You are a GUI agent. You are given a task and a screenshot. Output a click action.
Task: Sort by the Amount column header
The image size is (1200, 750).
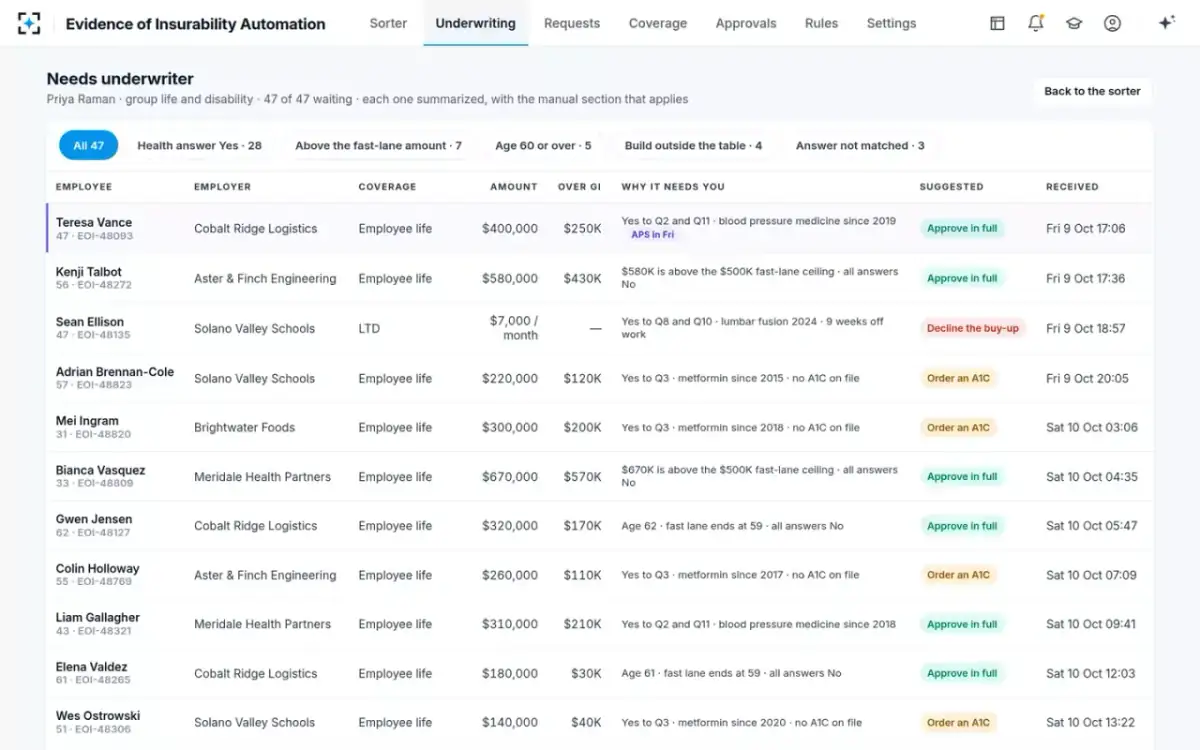(514, 187)
